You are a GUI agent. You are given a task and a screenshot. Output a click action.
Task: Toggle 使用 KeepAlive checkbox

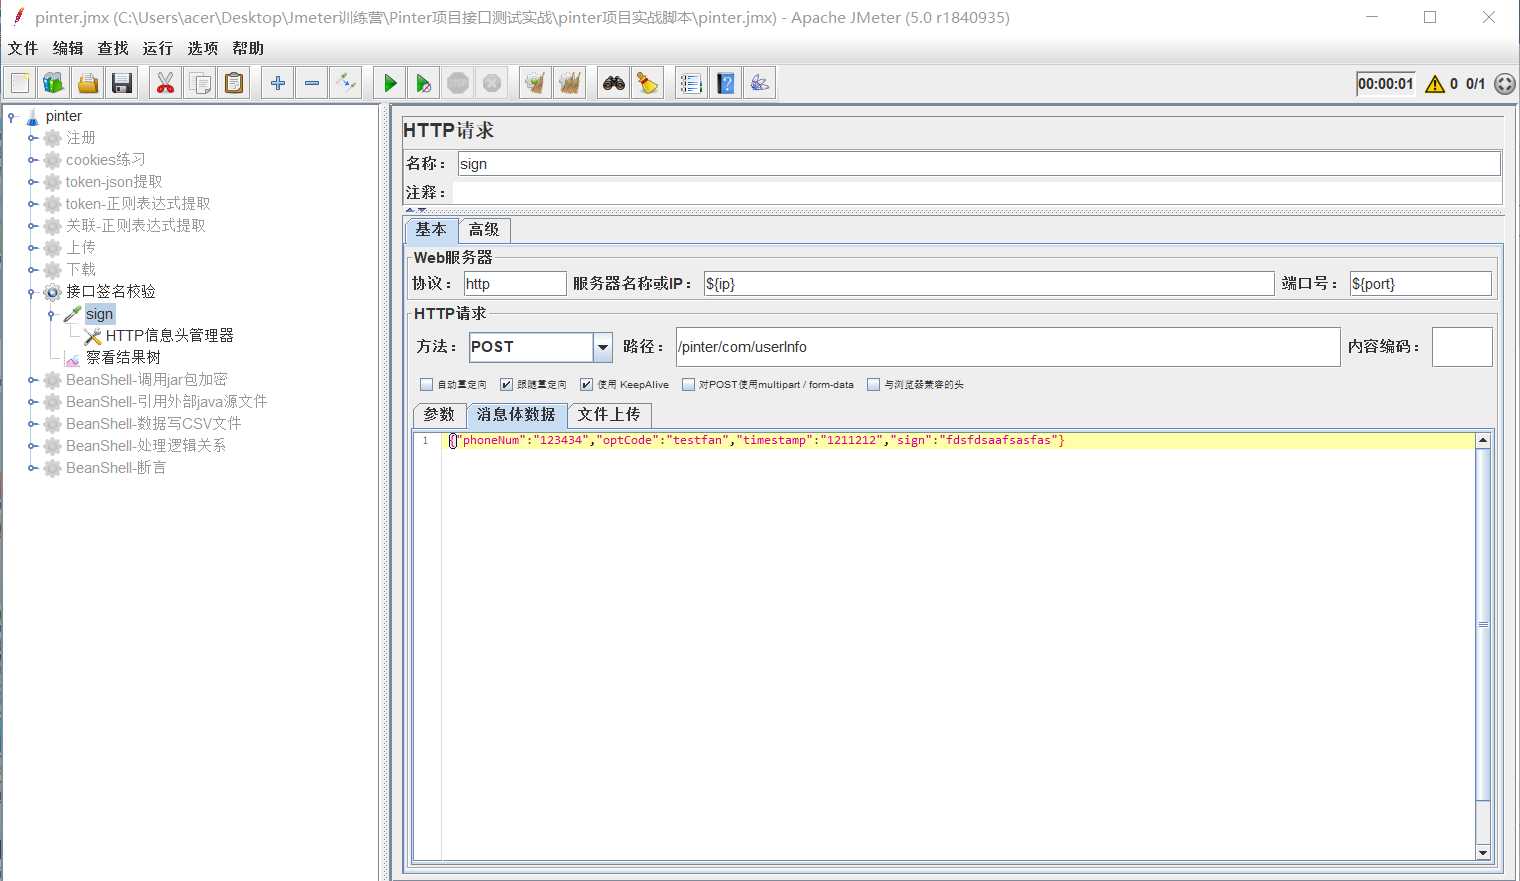click(587, 384)
